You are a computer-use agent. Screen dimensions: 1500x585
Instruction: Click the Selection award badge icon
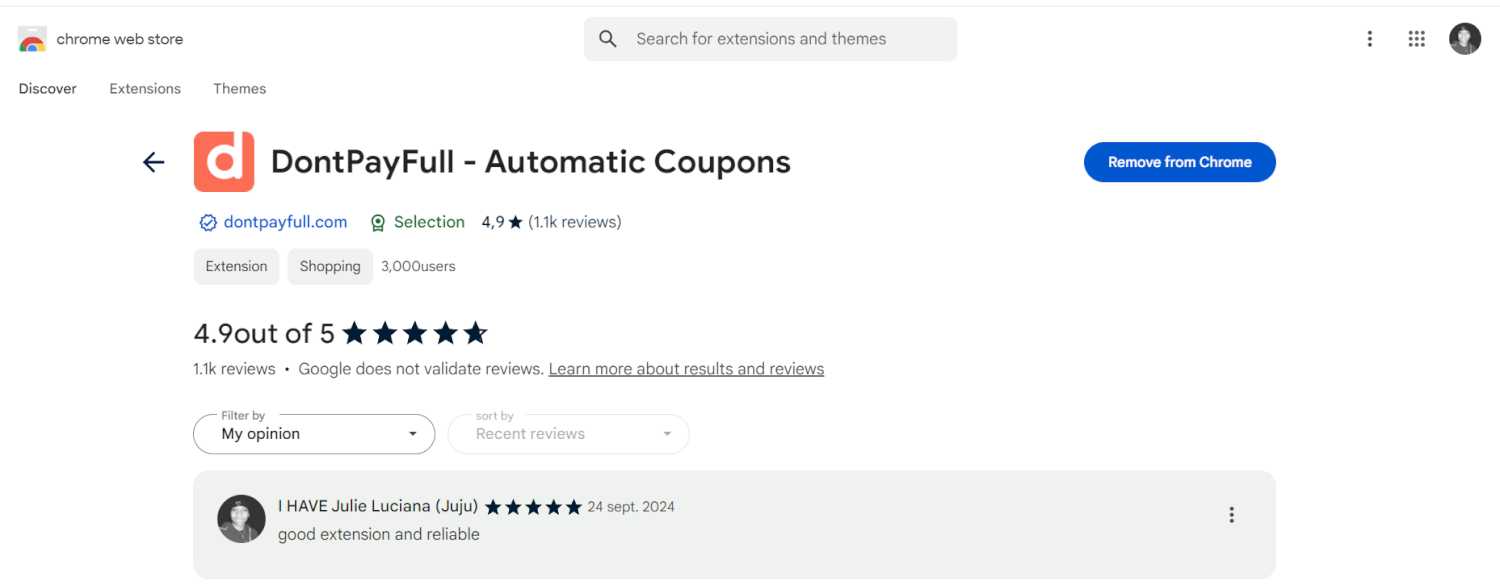click(378, 223)
